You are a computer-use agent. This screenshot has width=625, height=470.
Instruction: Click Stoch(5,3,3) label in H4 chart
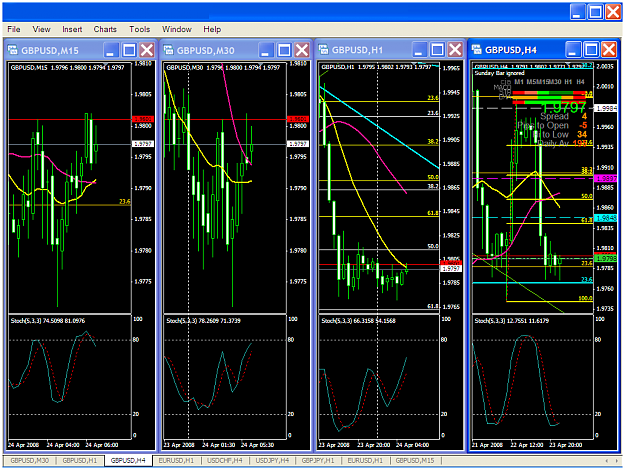point(511,321)
